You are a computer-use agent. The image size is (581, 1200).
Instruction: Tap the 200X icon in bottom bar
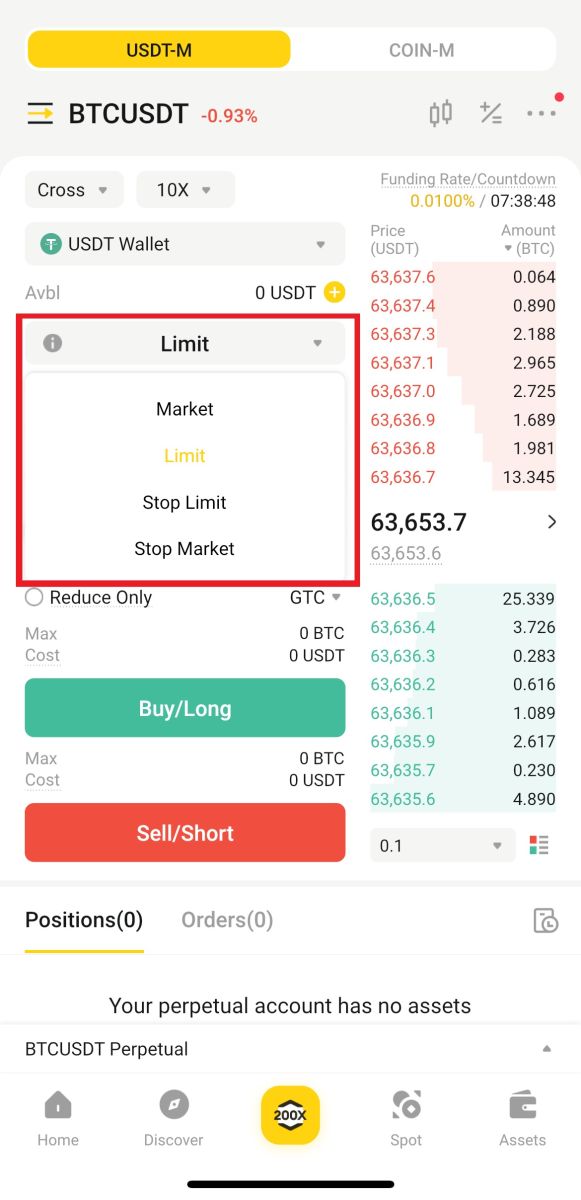pyautogui.click(x=290, y=1113)
